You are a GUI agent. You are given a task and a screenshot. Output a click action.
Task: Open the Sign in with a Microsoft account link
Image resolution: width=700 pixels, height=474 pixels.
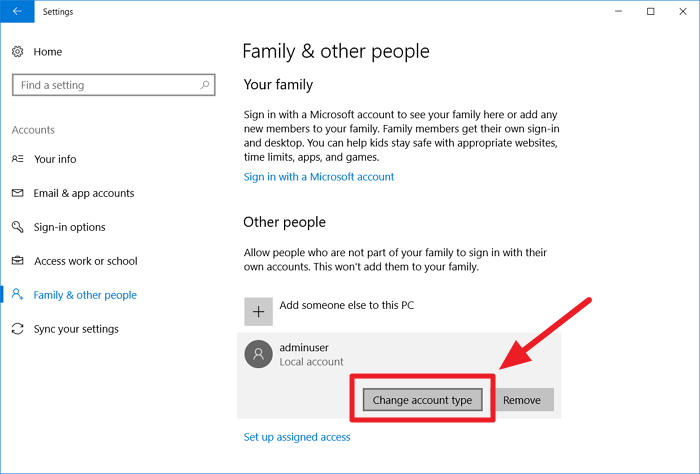[x=319, y=177]
